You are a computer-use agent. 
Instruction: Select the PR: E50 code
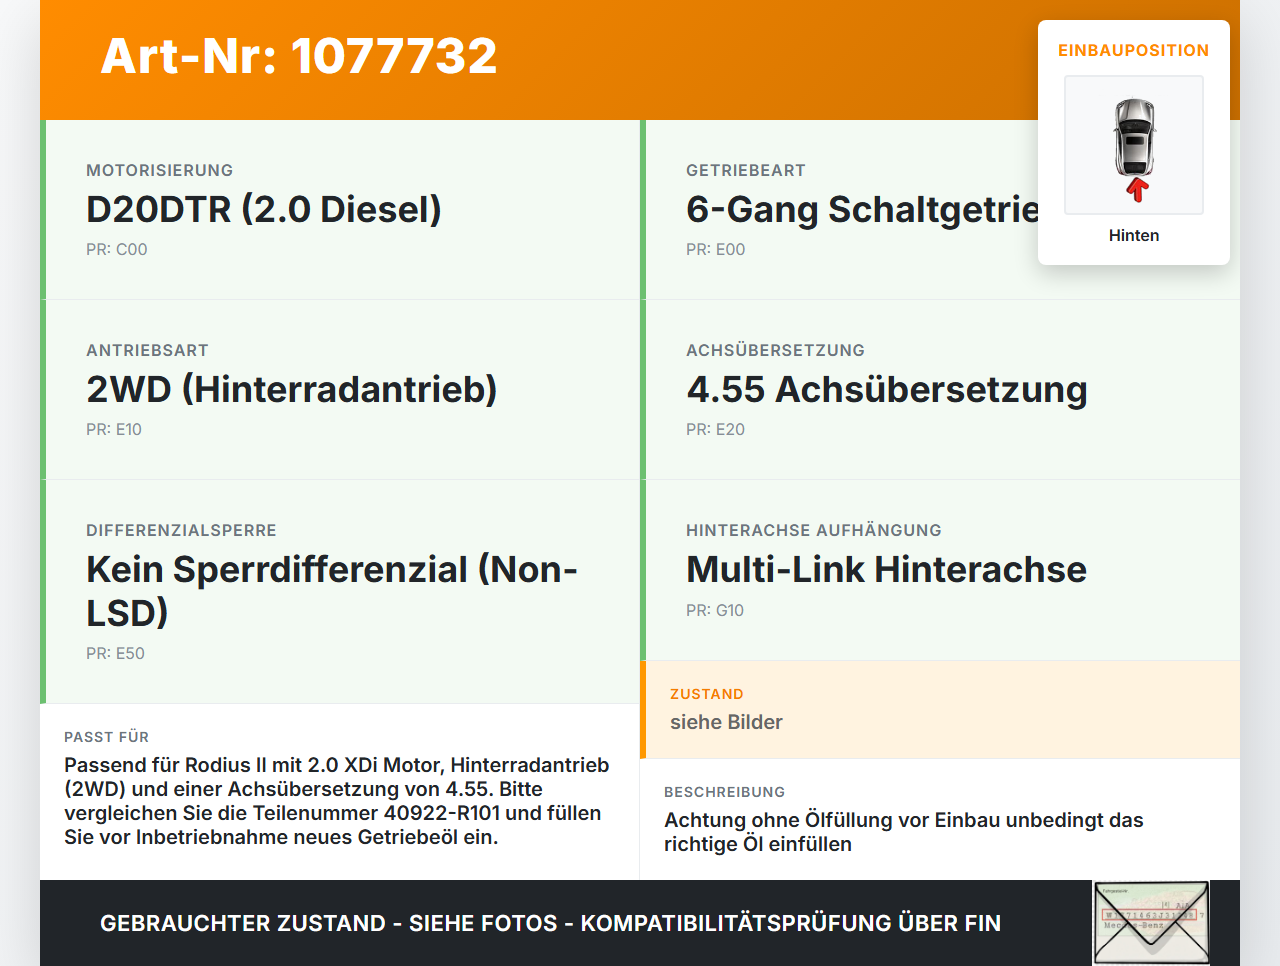point(116,653)
